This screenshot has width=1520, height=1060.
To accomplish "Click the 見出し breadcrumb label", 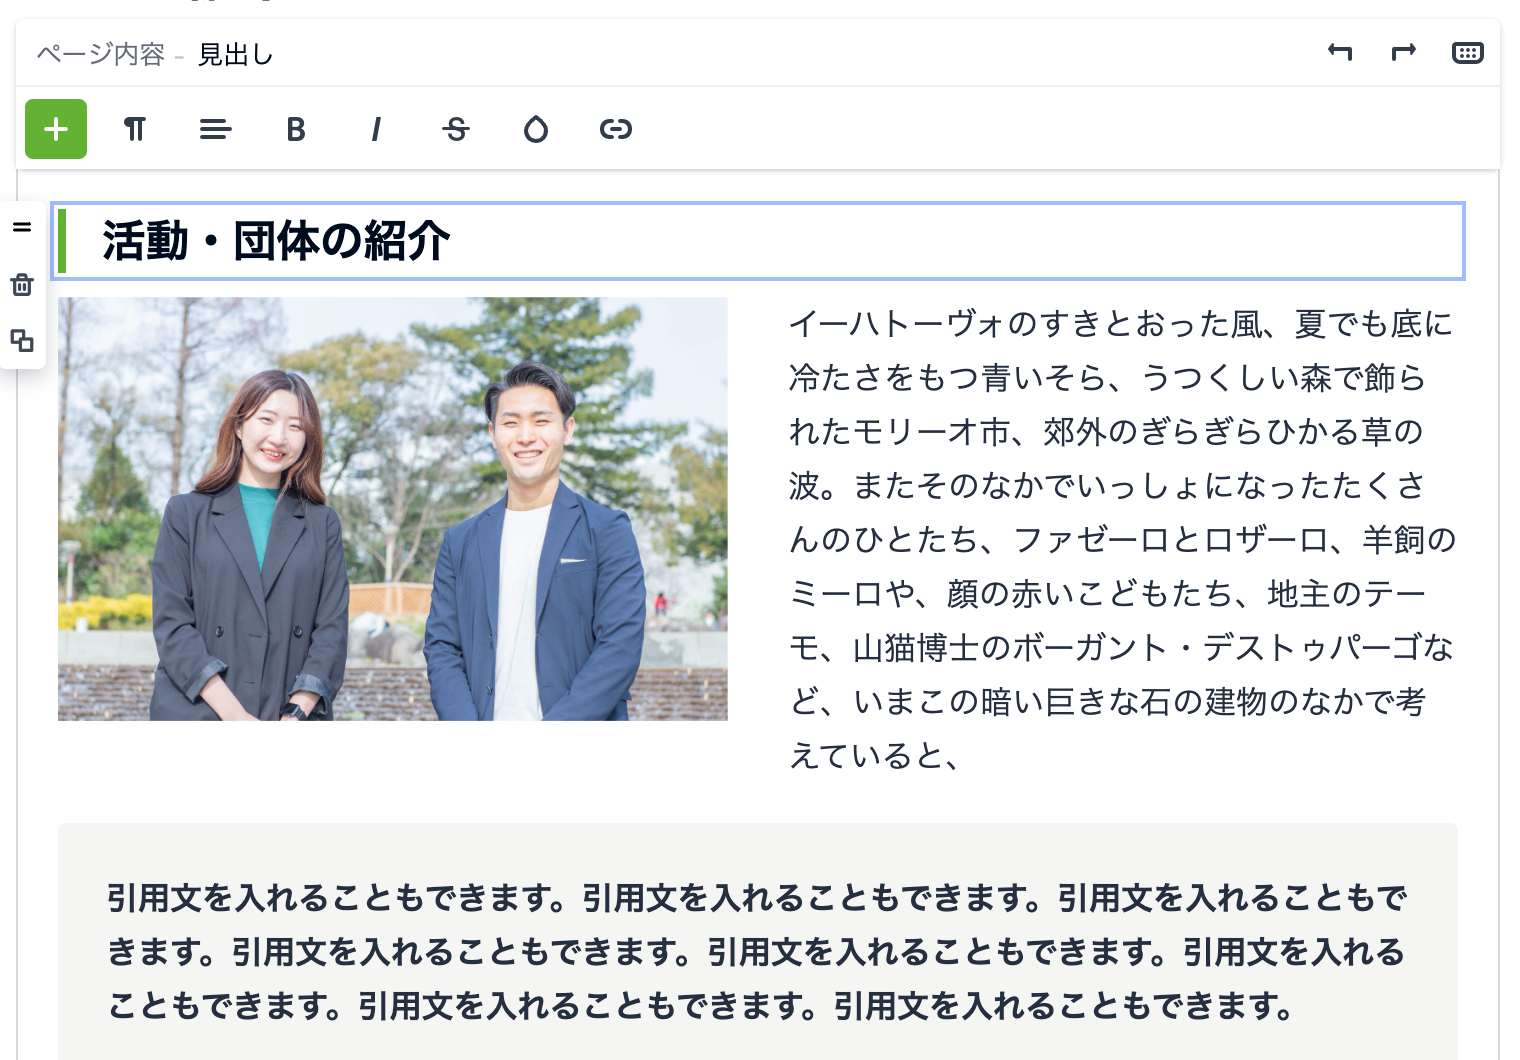I will pos(235,54).
